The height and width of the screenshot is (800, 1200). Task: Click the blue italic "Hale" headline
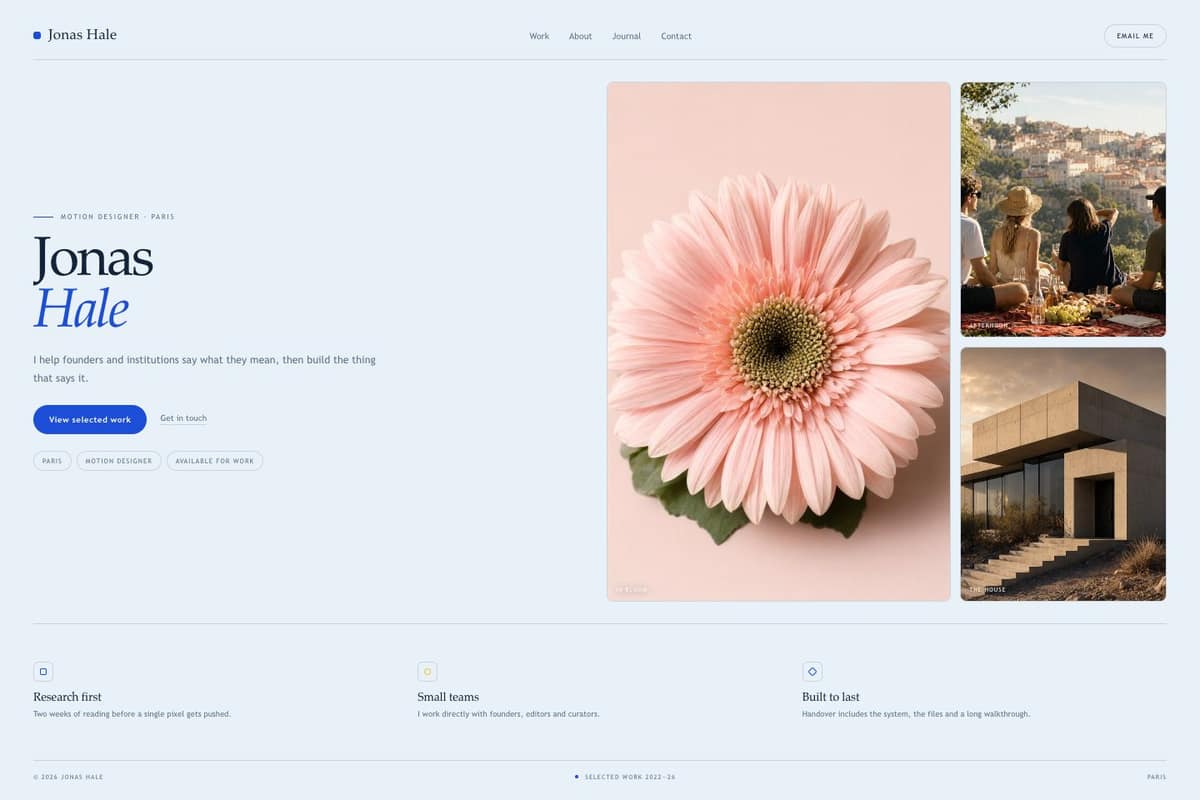click(81, 308)
